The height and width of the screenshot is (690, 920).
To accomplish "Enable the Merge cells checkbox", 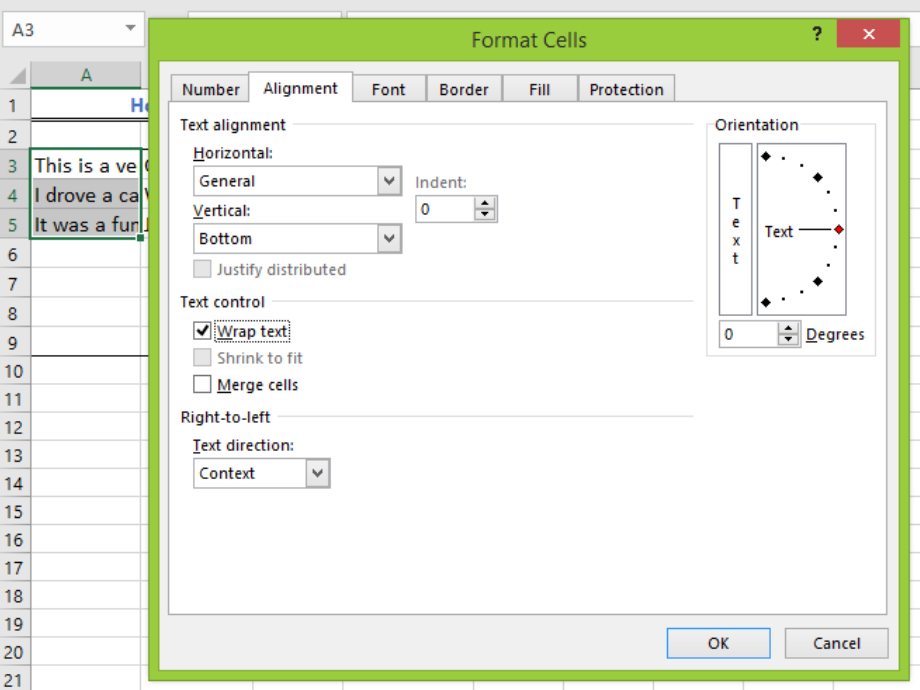I will coord(201,384).
